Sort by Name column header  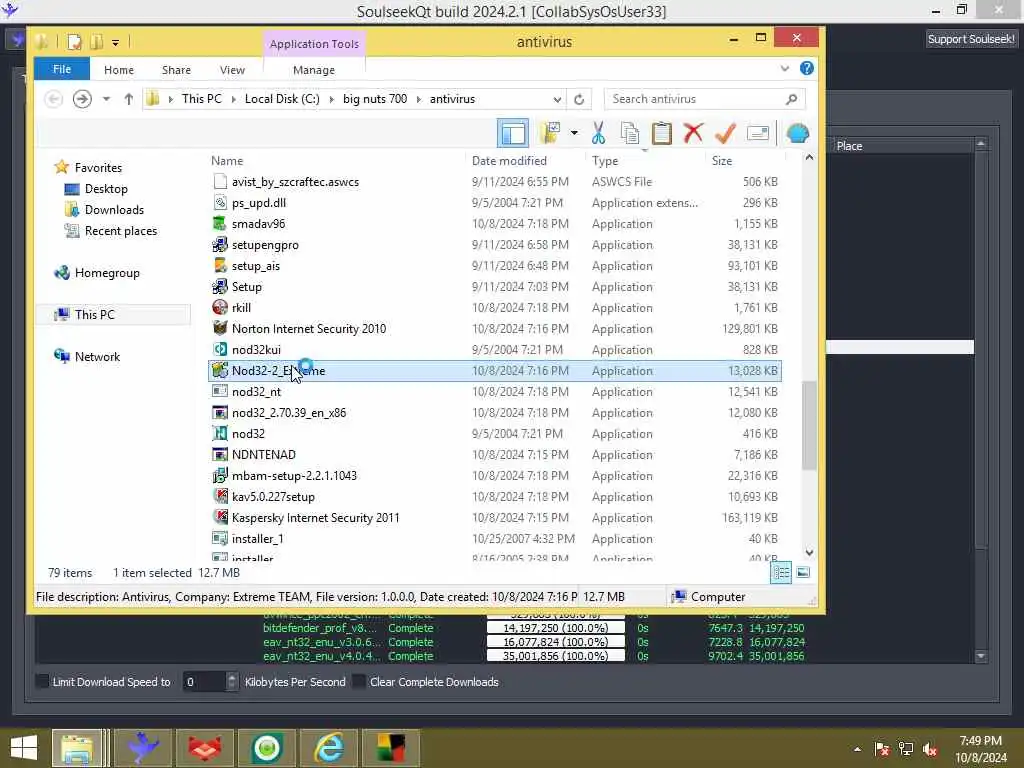pos(227,161)
